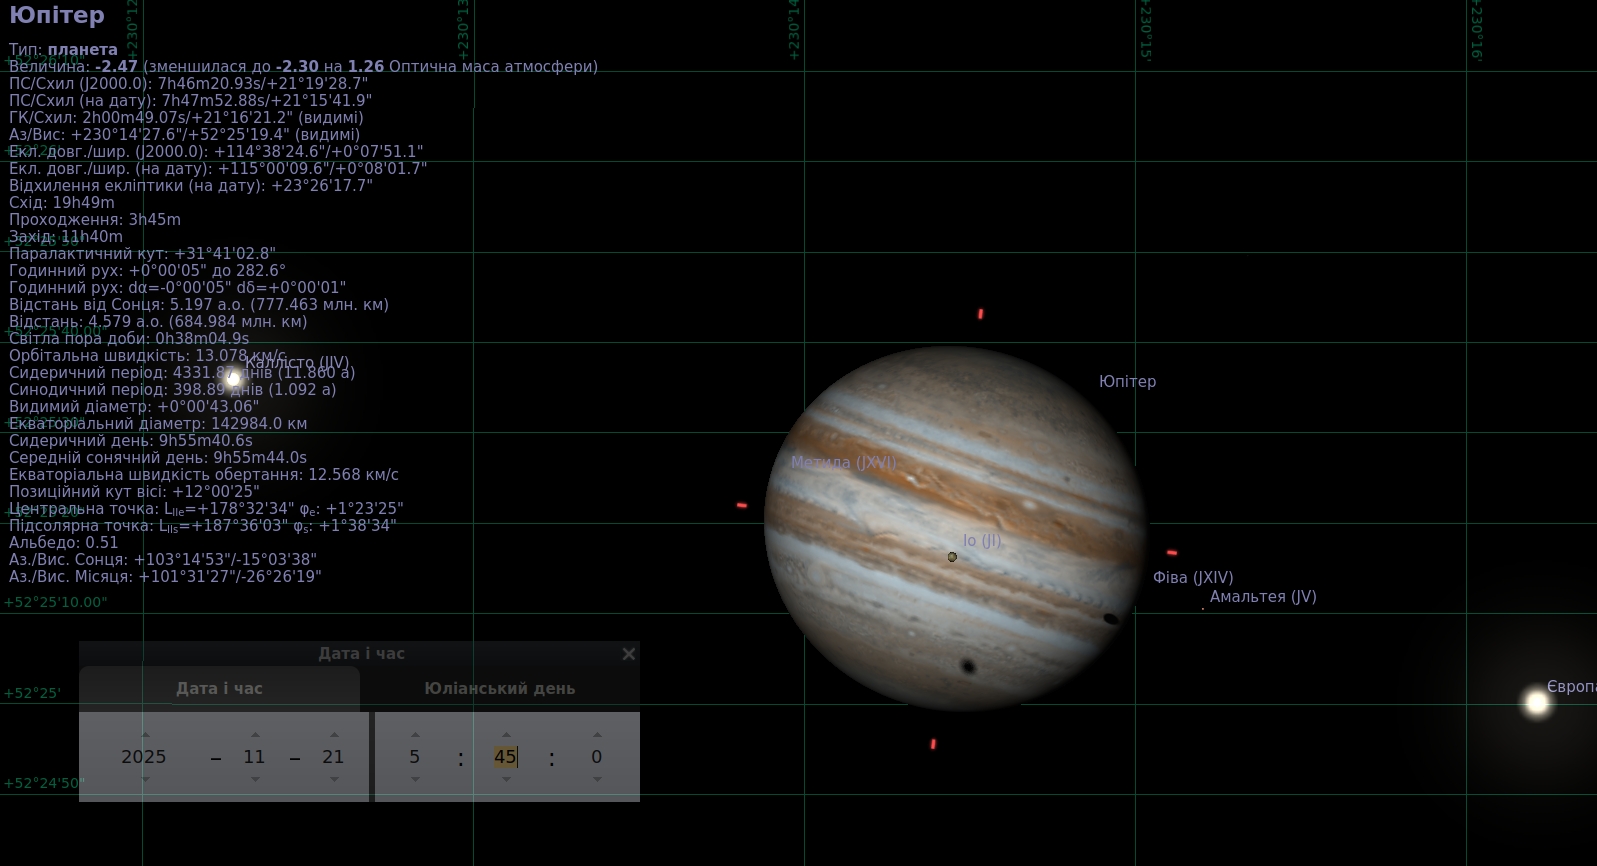Screen dimensions: 1597x866
Task: Increase the seconds value with up arrow
Action: point(597,735)
